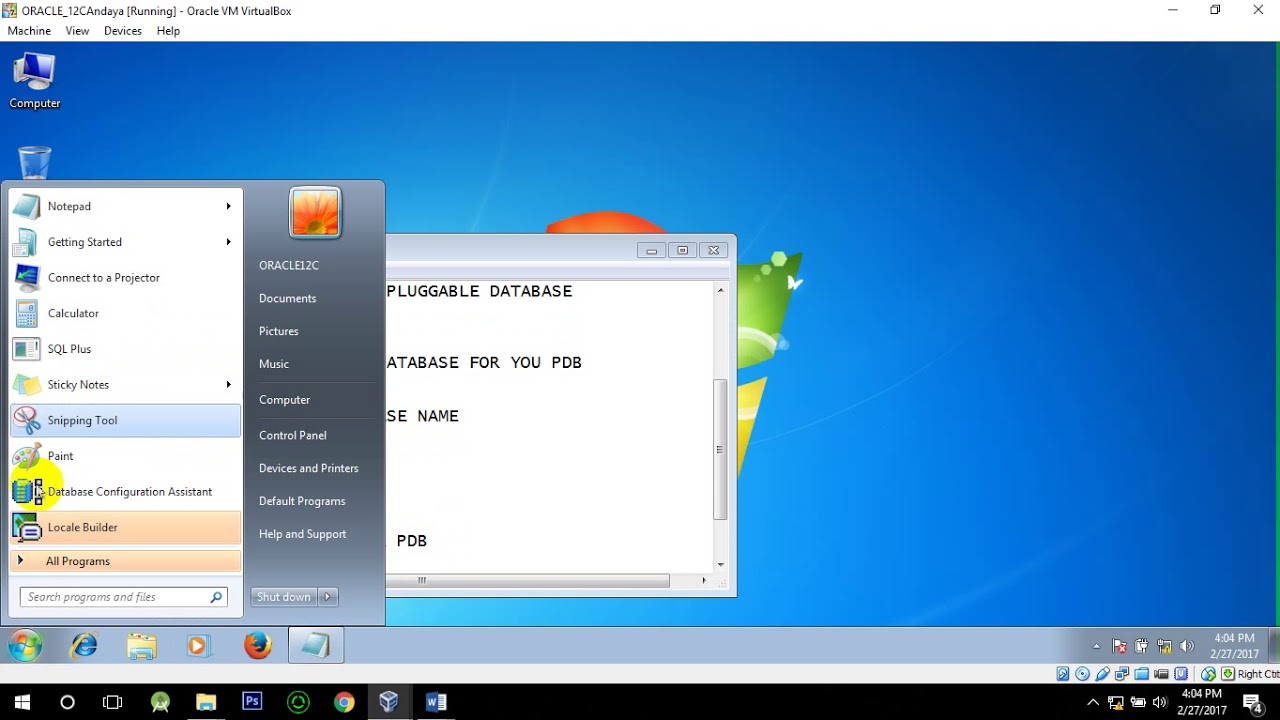Image resolution: width=1280 pixels, height=720 pixels.
Task: Open Windows Explorer folder on VM taskbar
Action: tap(142, 646)
